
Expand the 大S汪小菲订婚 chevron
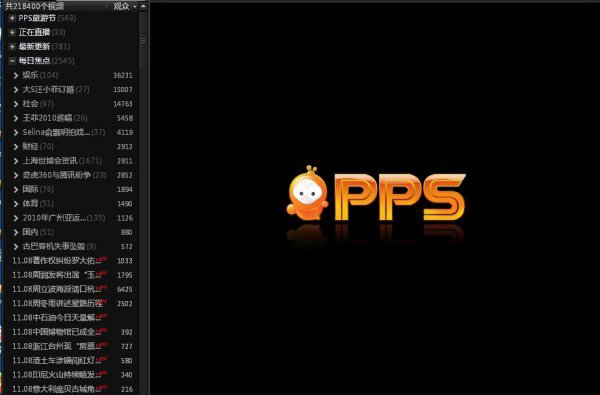pyautogui.click(x=16, y=90)
